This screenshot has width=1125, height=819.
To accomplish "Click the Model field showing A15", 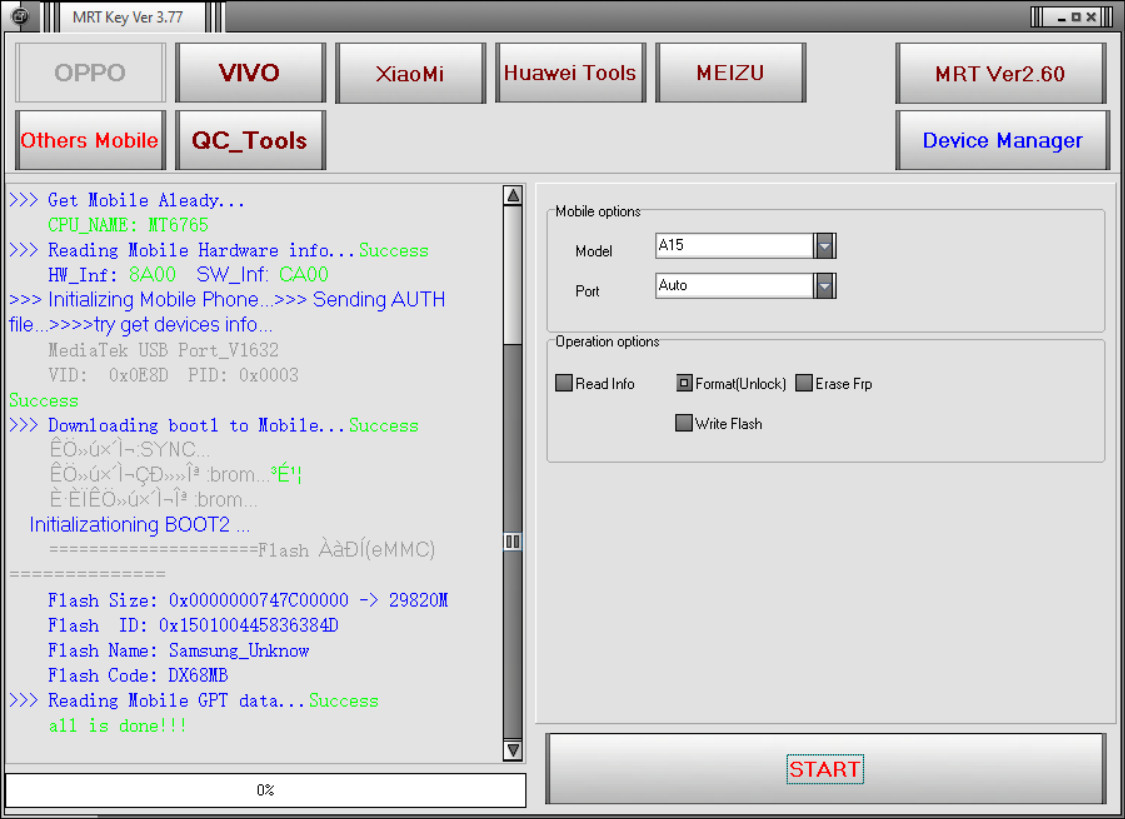I will coord(735,246).
